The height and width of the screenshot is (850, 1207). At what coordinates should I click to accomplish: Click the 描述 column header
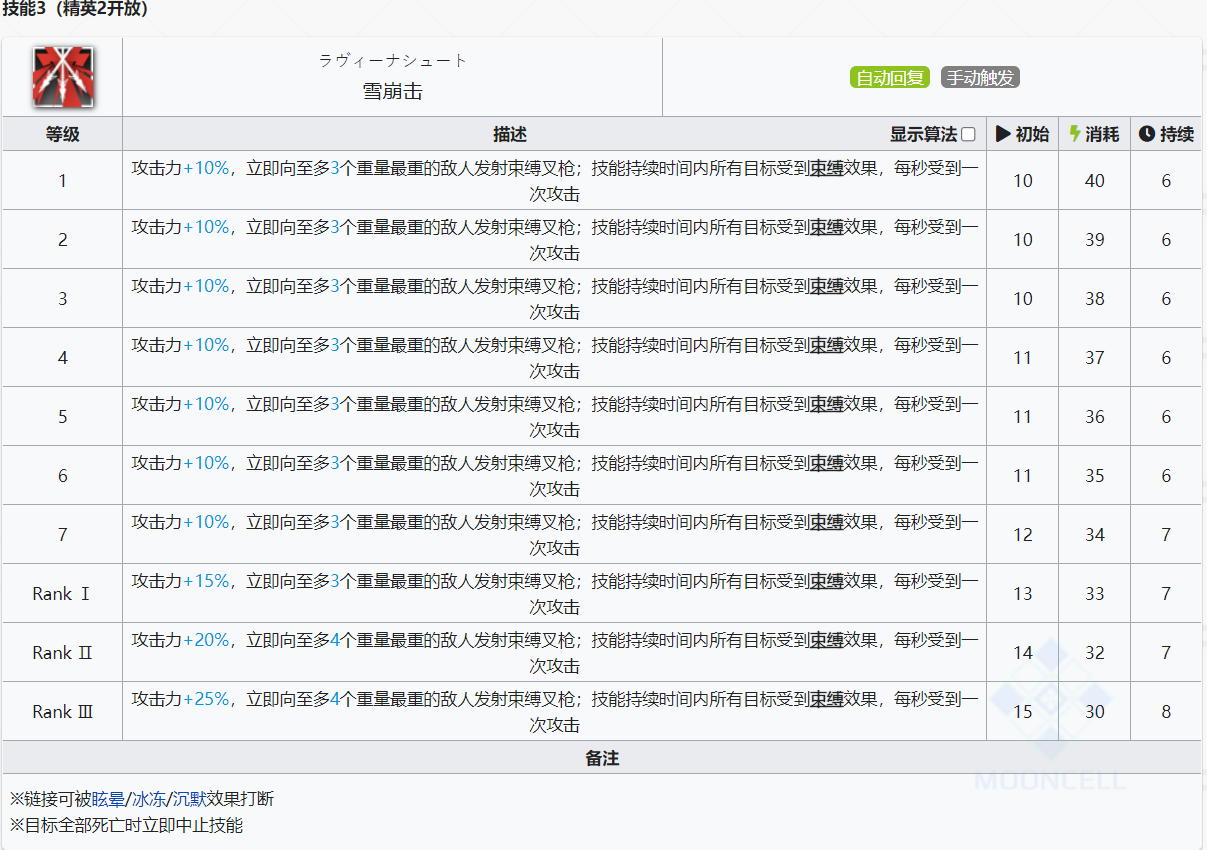509,134
